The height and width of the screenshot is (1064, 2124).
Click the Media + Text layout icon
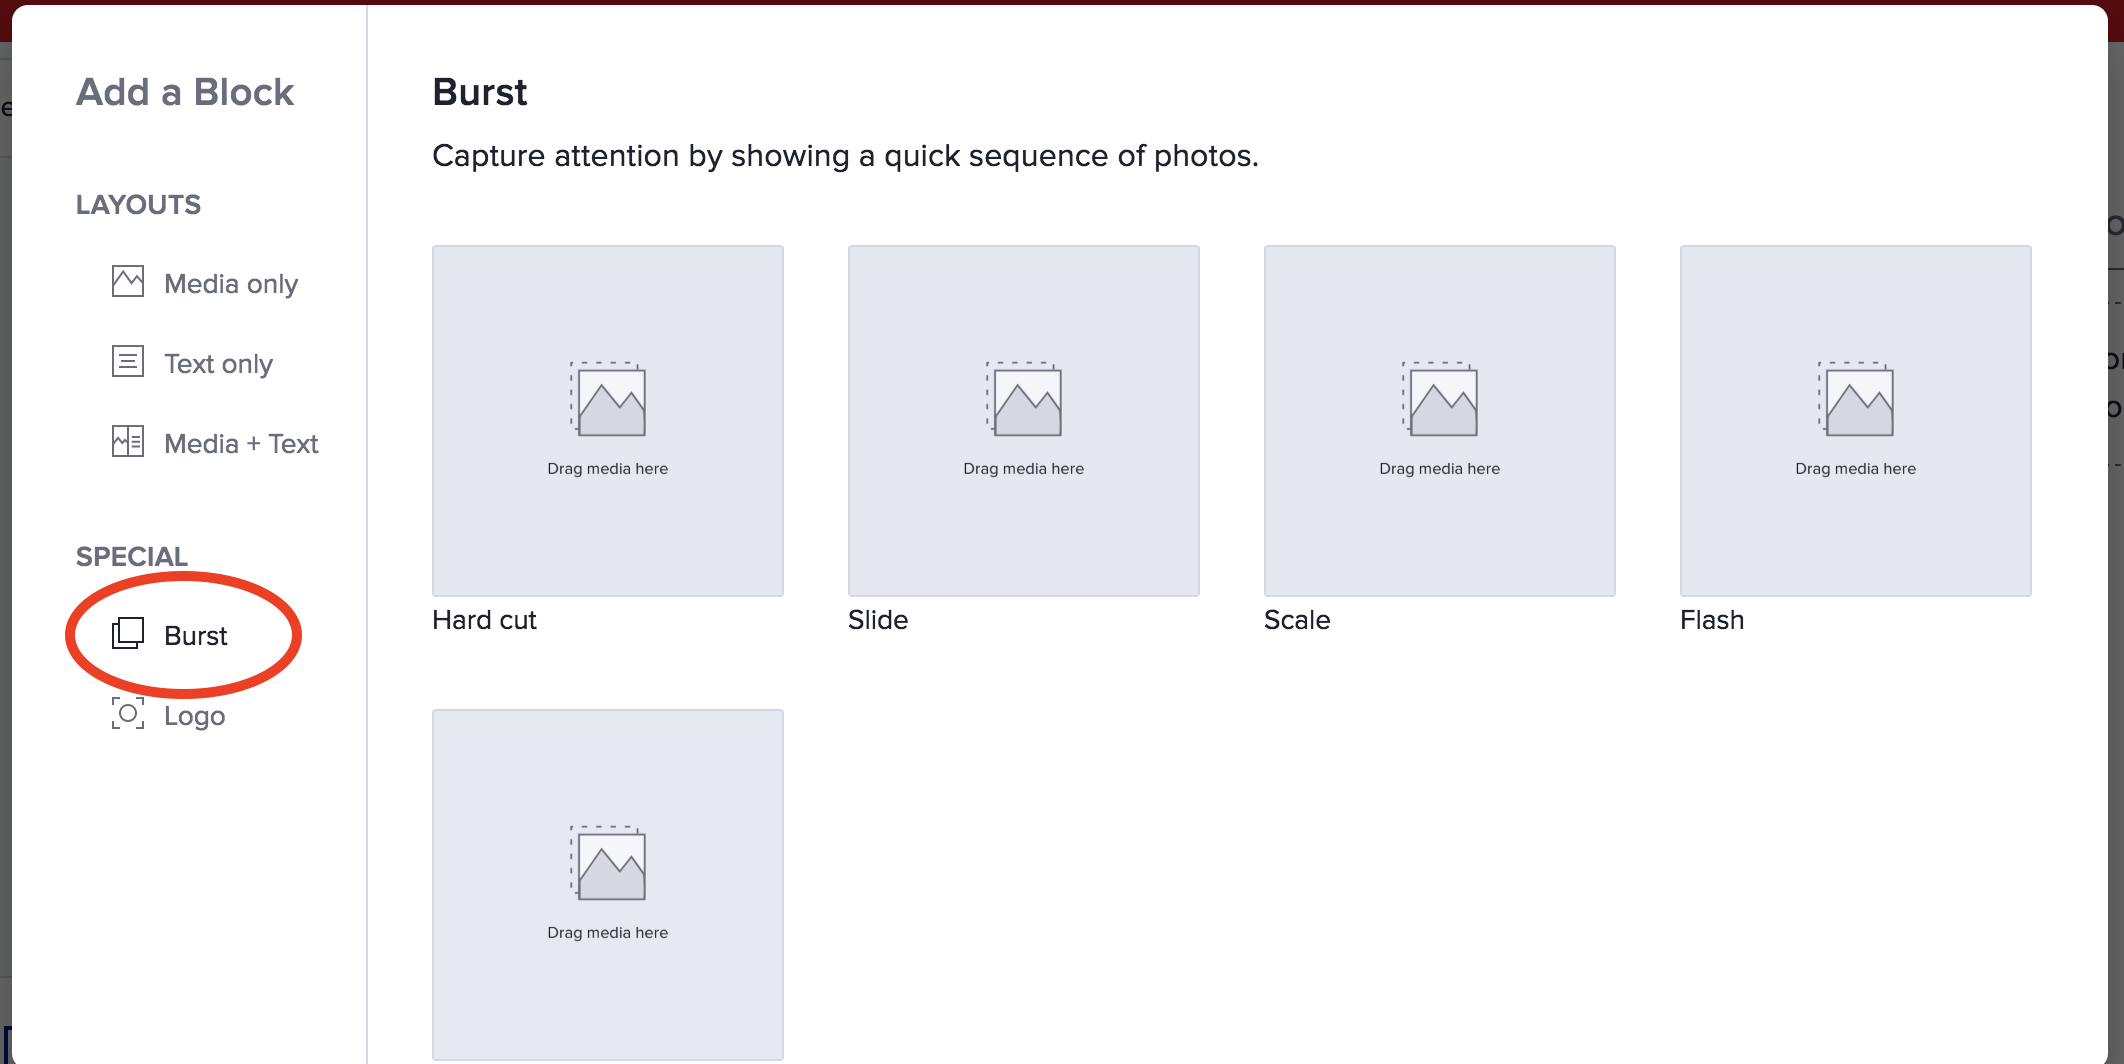pyautogui.click(x=128, y=441)
